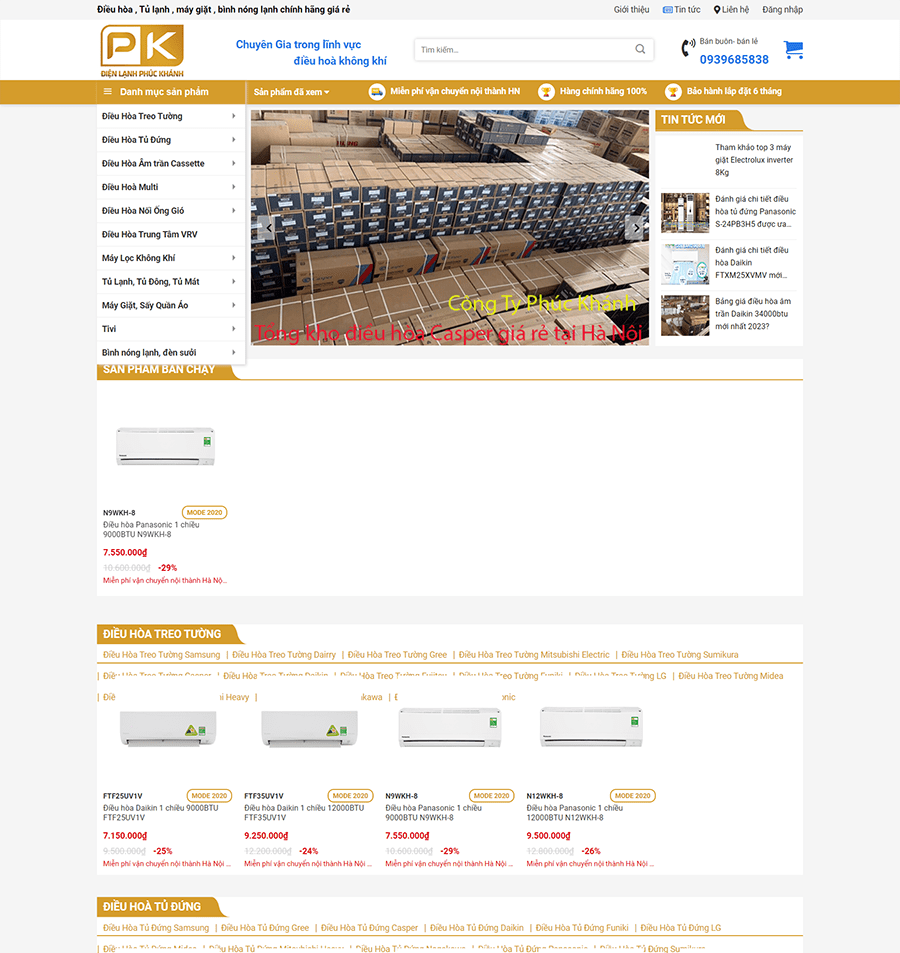The image size is (900, 953).
Task: Expand Máy Giặt, Sấy Quần Áo arrow
Action: click(233, 305)
